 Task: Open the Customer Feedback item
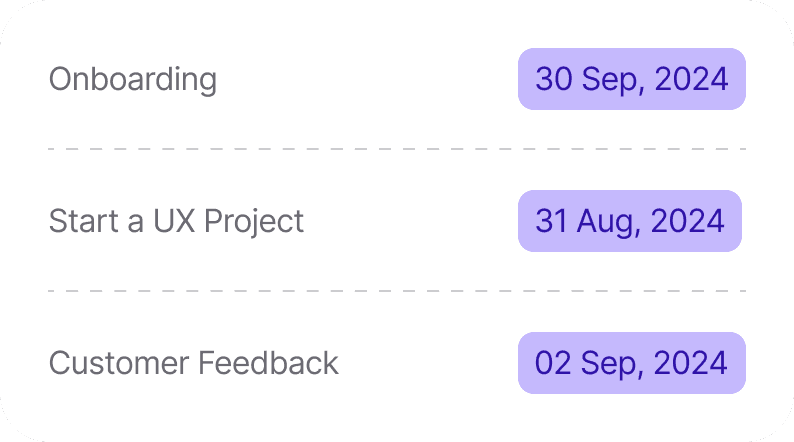point(193,363)
